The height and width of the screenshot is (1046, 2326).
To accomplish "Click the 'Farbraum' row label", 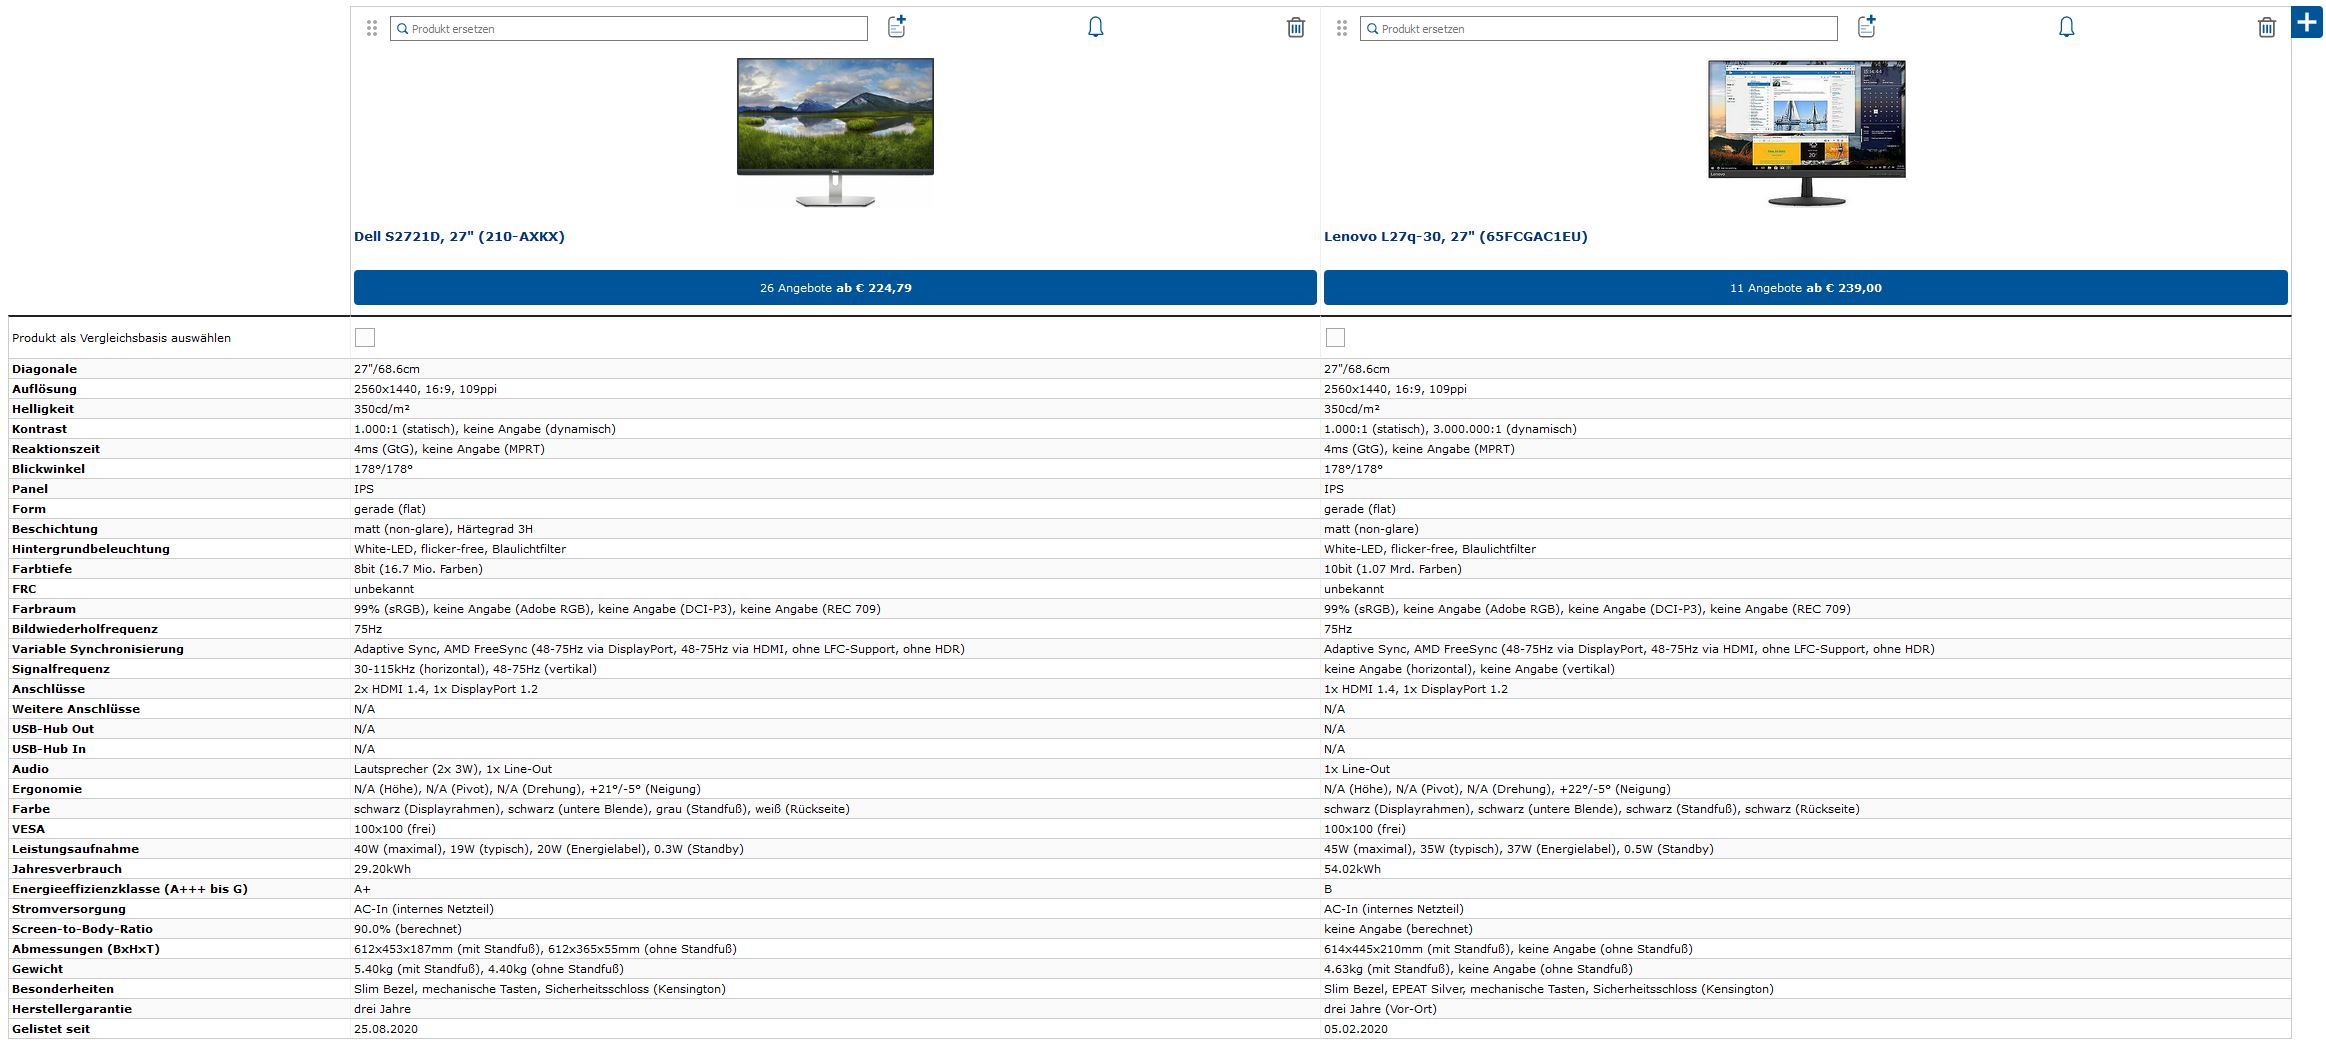I will click(44, 609).
